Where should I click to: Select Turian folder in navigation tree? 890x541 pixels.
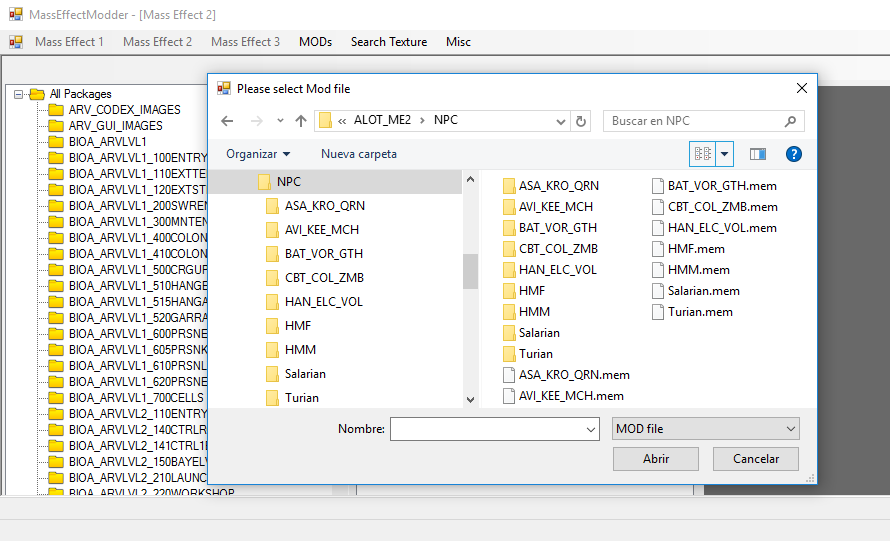(x=293, y=397)
